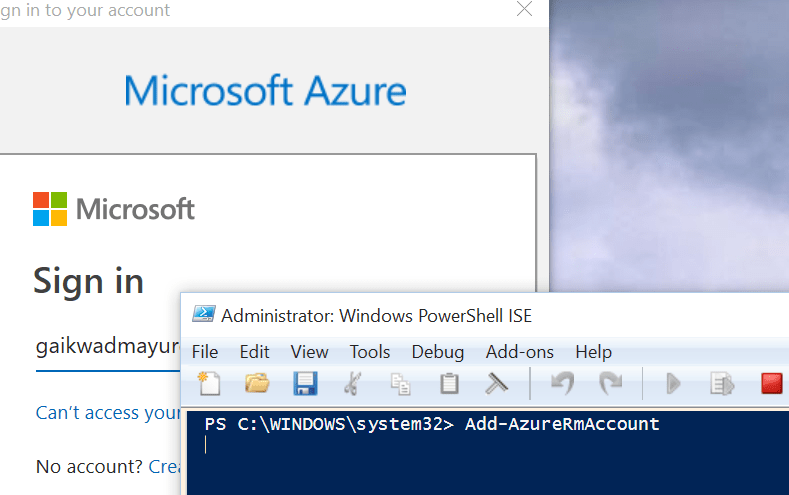Click the Administrator: Windows PowerShell ISE title
The height and width of the screenshot is (495, 789).
click(376, 316)
